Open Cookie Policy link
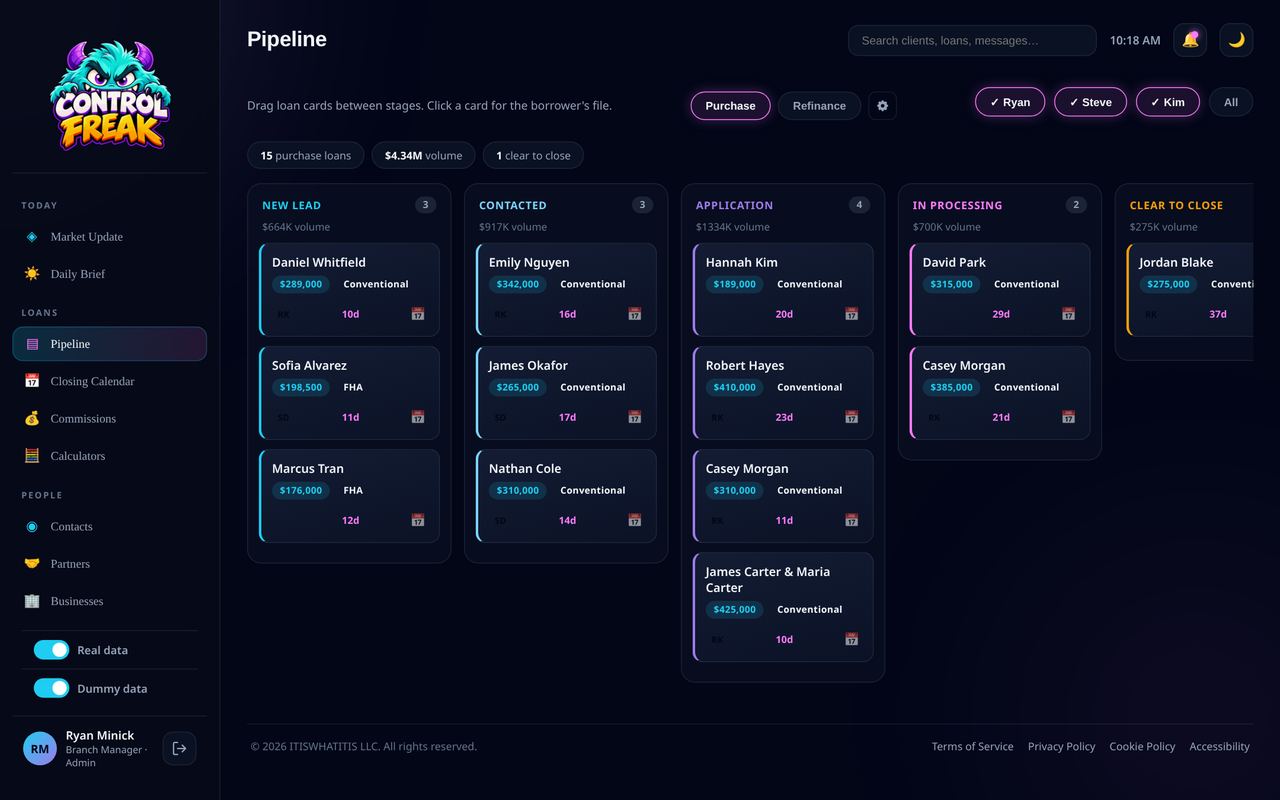Screen dimensions: 1280x800 coord(1142,747)
